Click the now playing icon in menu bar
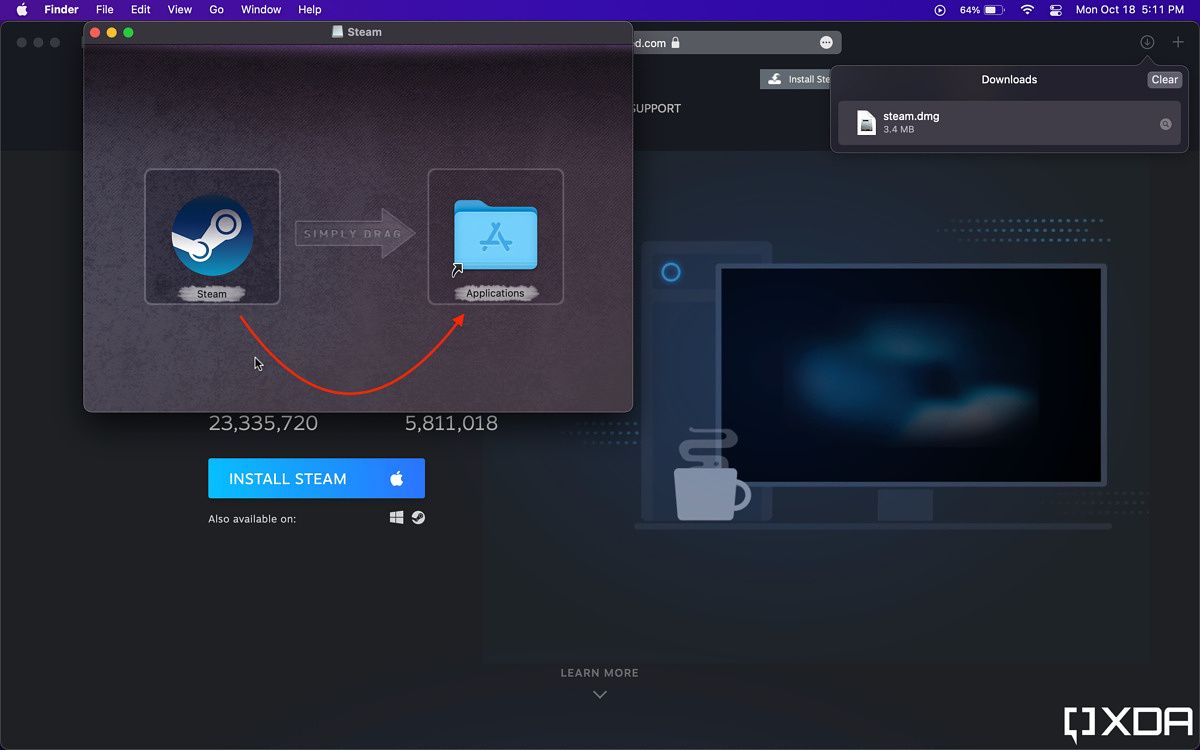Image resolution: width=1200 pixels, height=750 pixels. pos(939,10)
